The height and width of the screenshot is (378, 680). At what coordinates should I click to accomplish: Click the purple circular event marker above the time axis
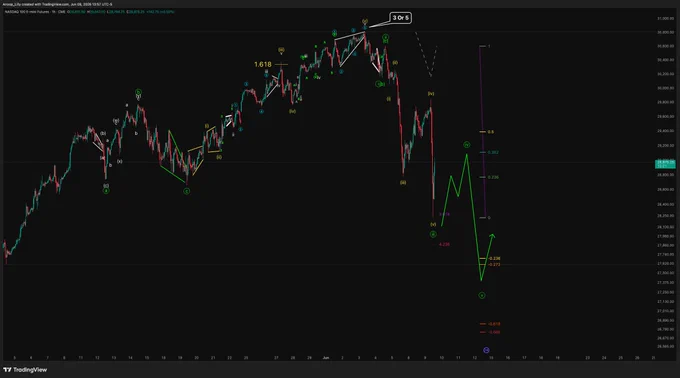[x=486, y=350]
